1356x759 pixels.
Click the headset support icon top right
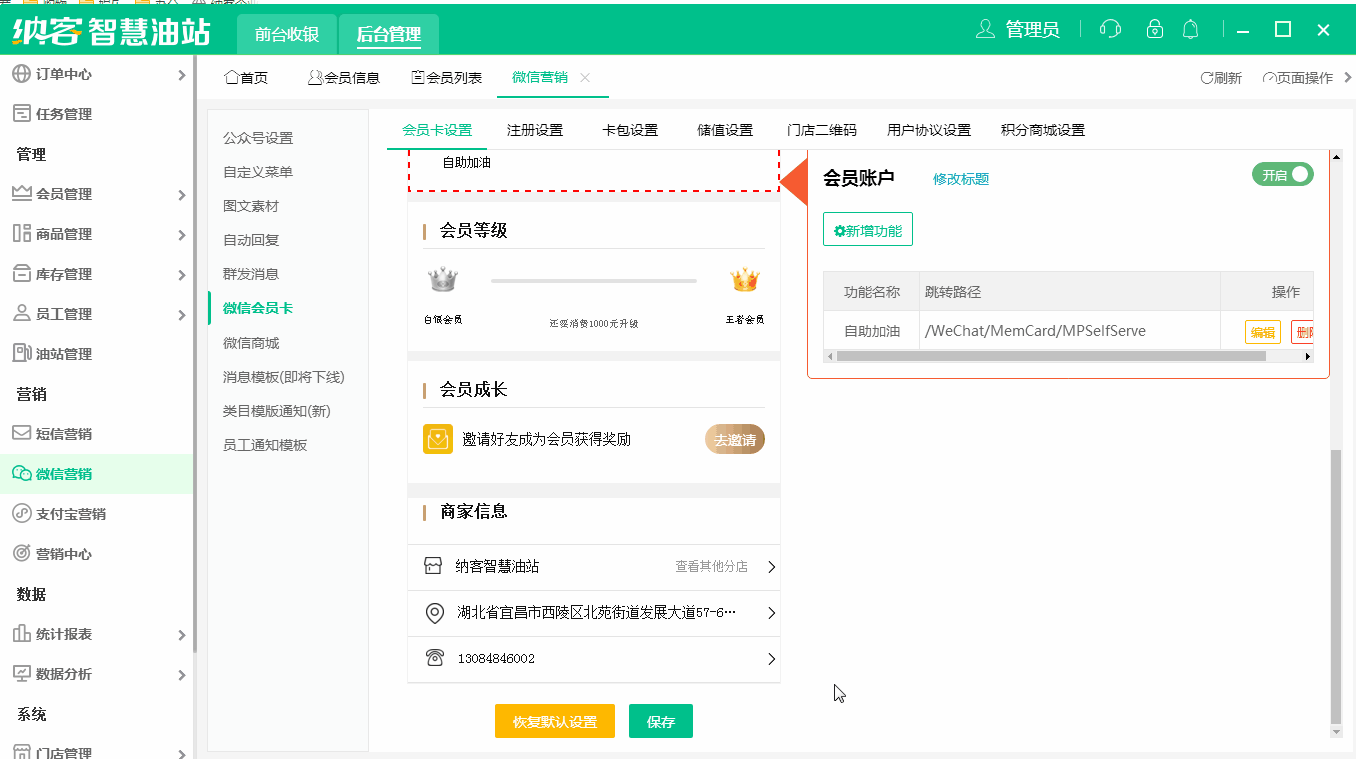click(1110, 29)
